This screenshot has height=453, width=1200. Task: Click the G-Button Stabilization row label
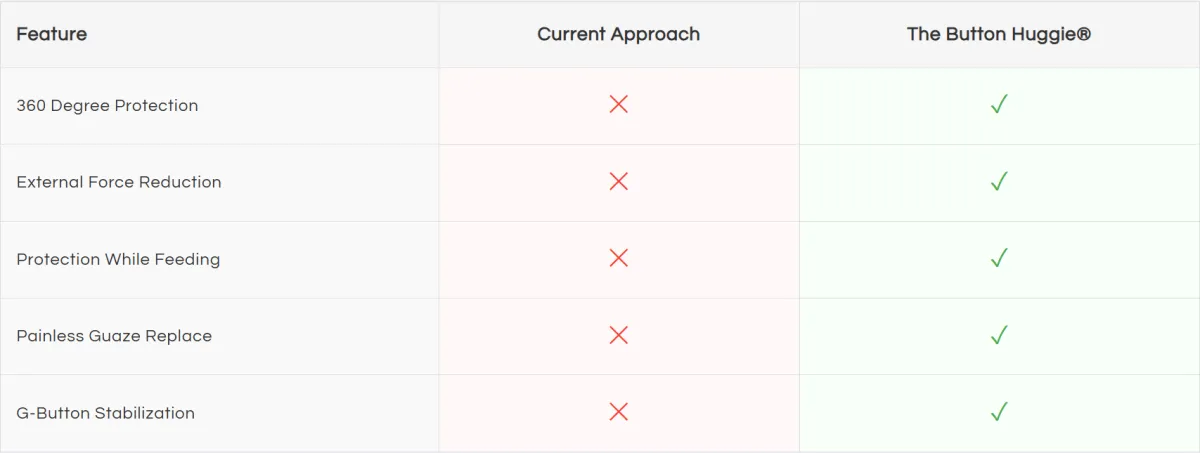tap(106, 413)
